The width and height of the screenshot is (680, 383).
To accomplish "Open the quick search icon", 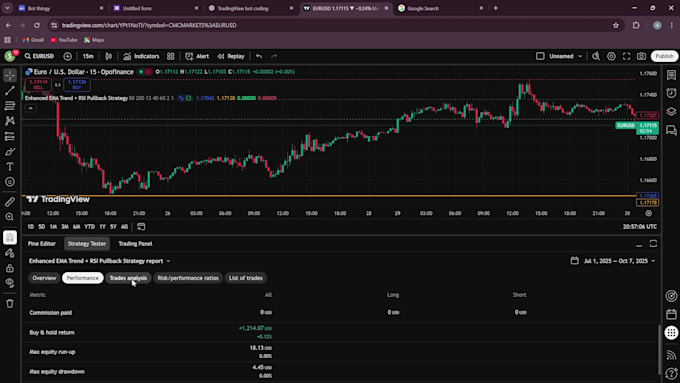I will pyautogui.click(x=596, y=56).
